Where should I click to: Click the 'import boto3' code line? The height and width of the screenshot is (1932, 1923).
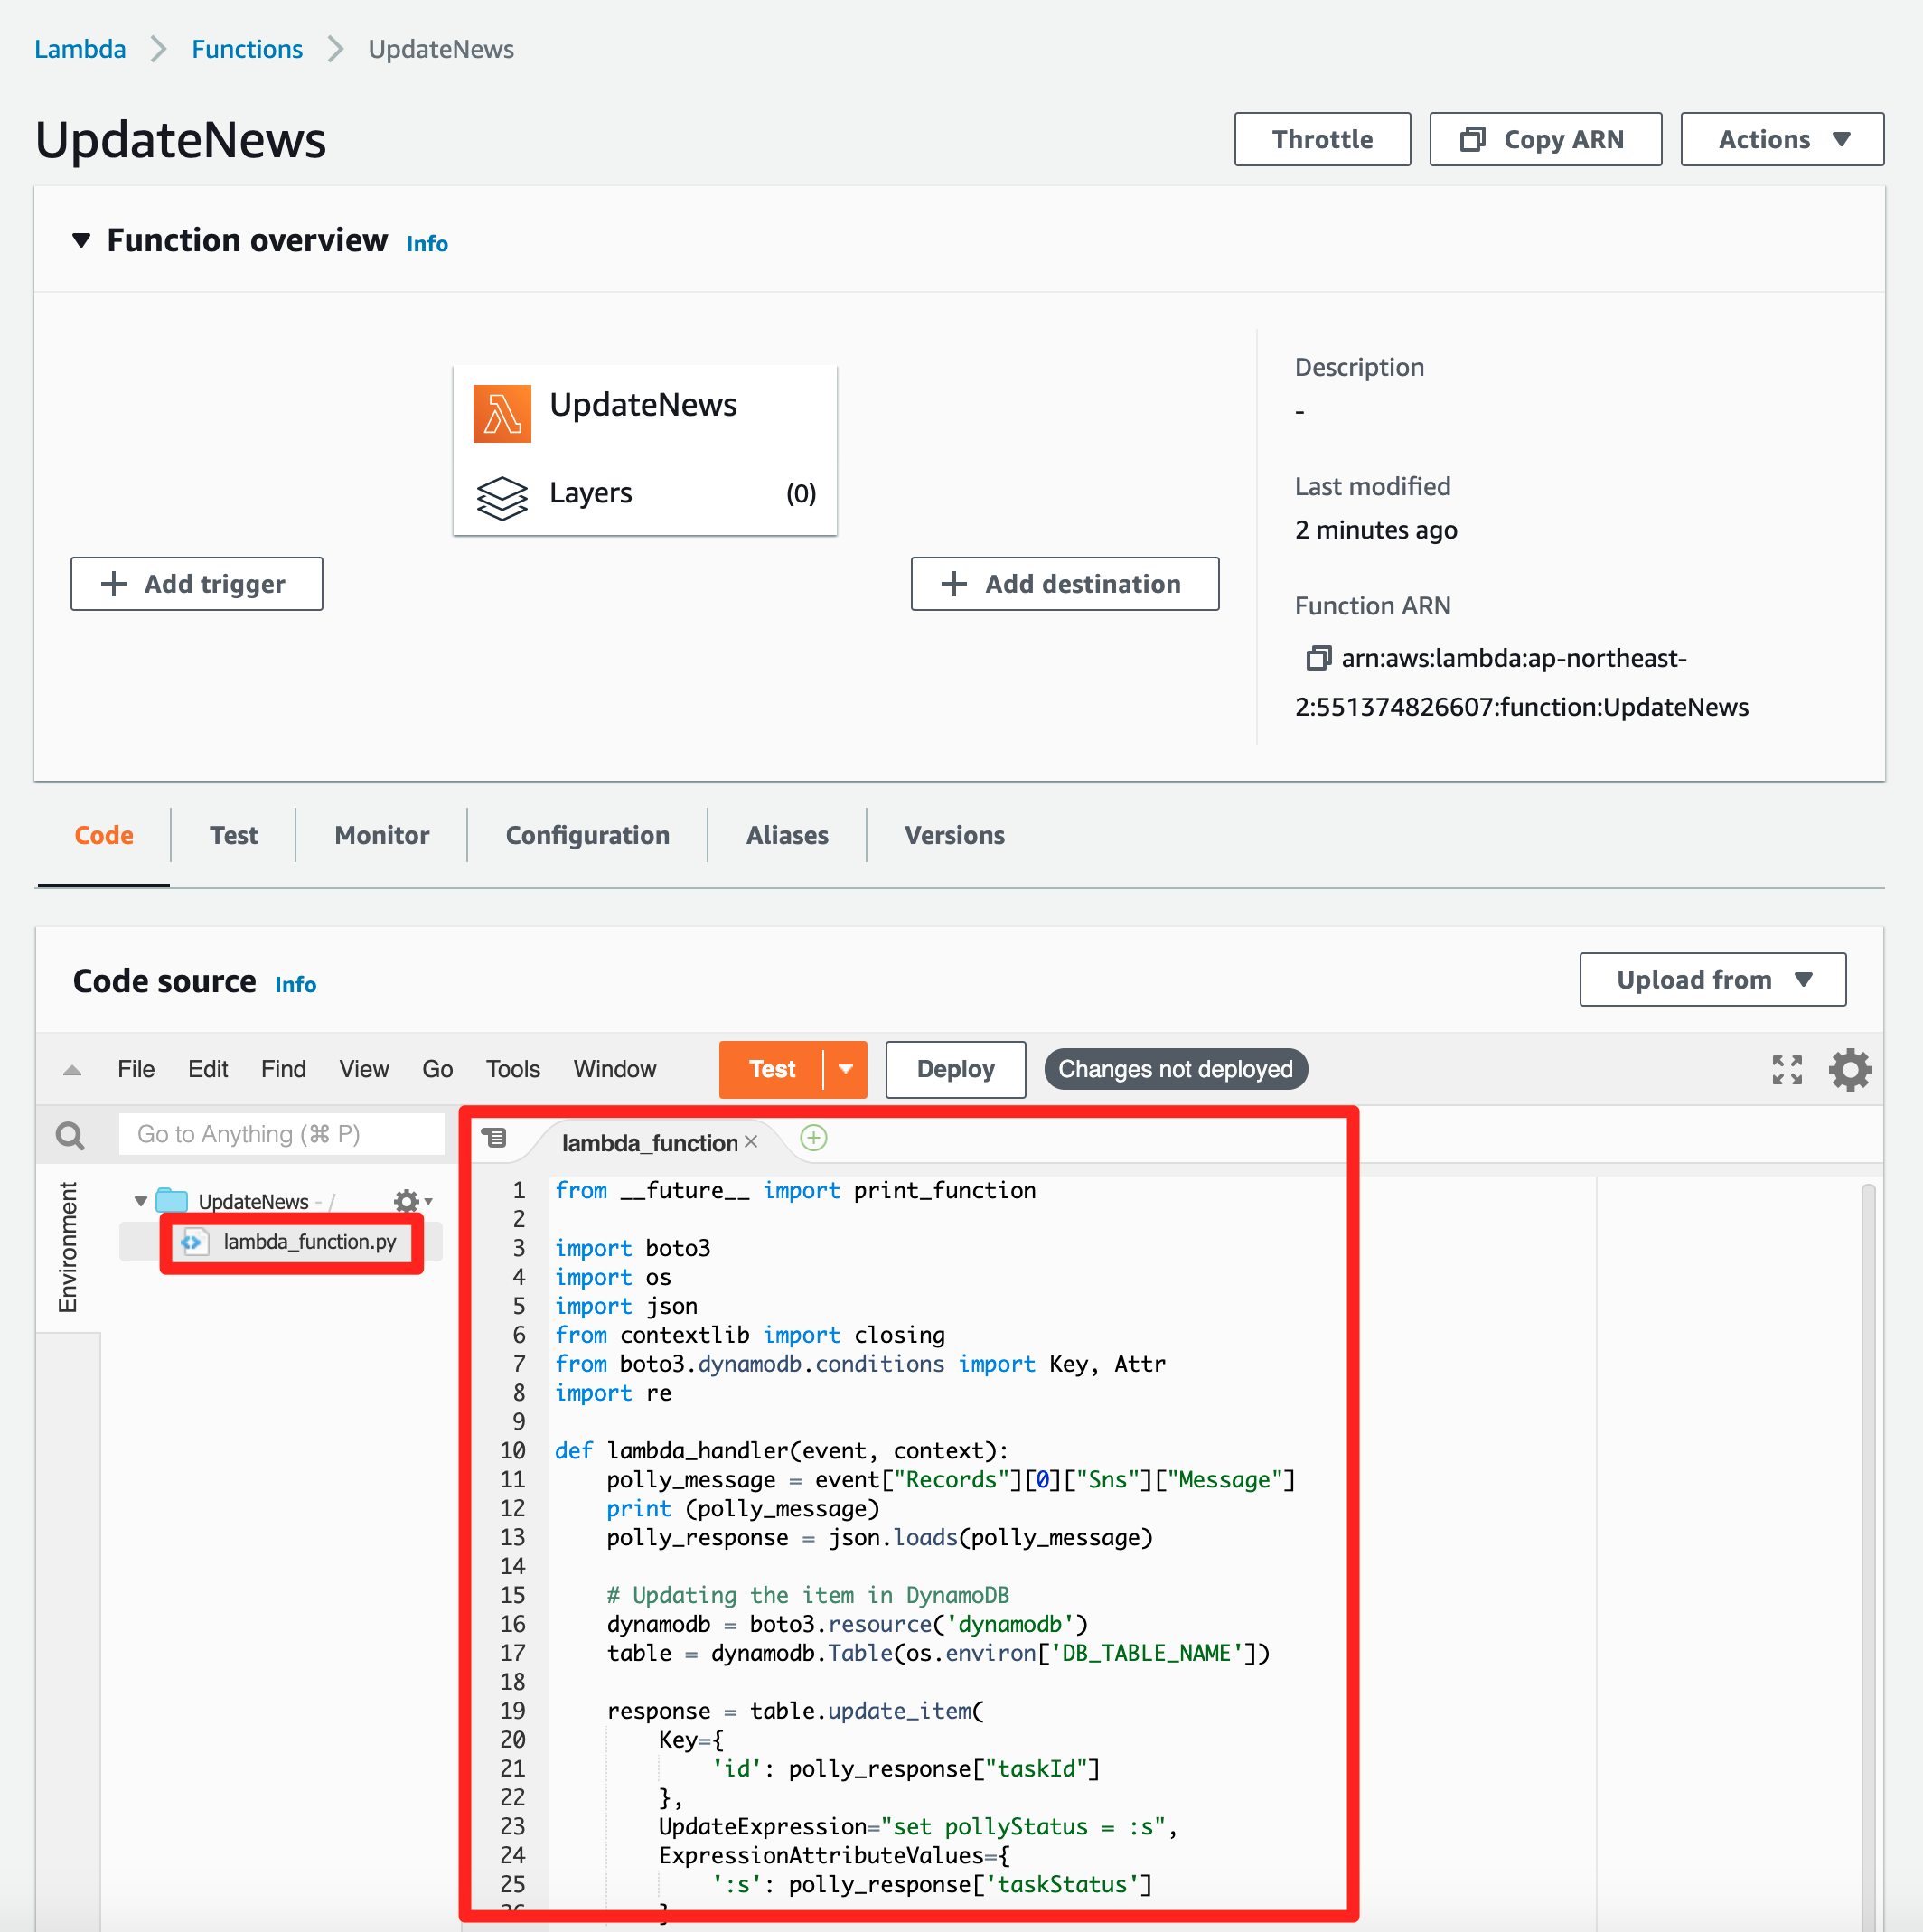pos(633,1248)
